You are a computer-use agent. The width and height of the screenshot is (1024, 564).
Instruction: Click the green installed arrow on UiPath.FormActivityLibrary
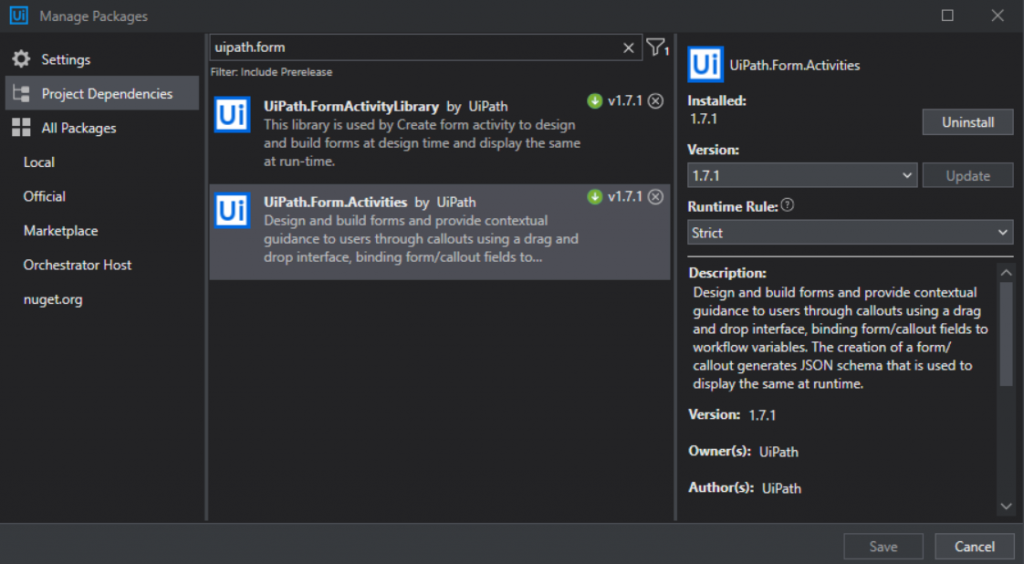pos(595,101)
